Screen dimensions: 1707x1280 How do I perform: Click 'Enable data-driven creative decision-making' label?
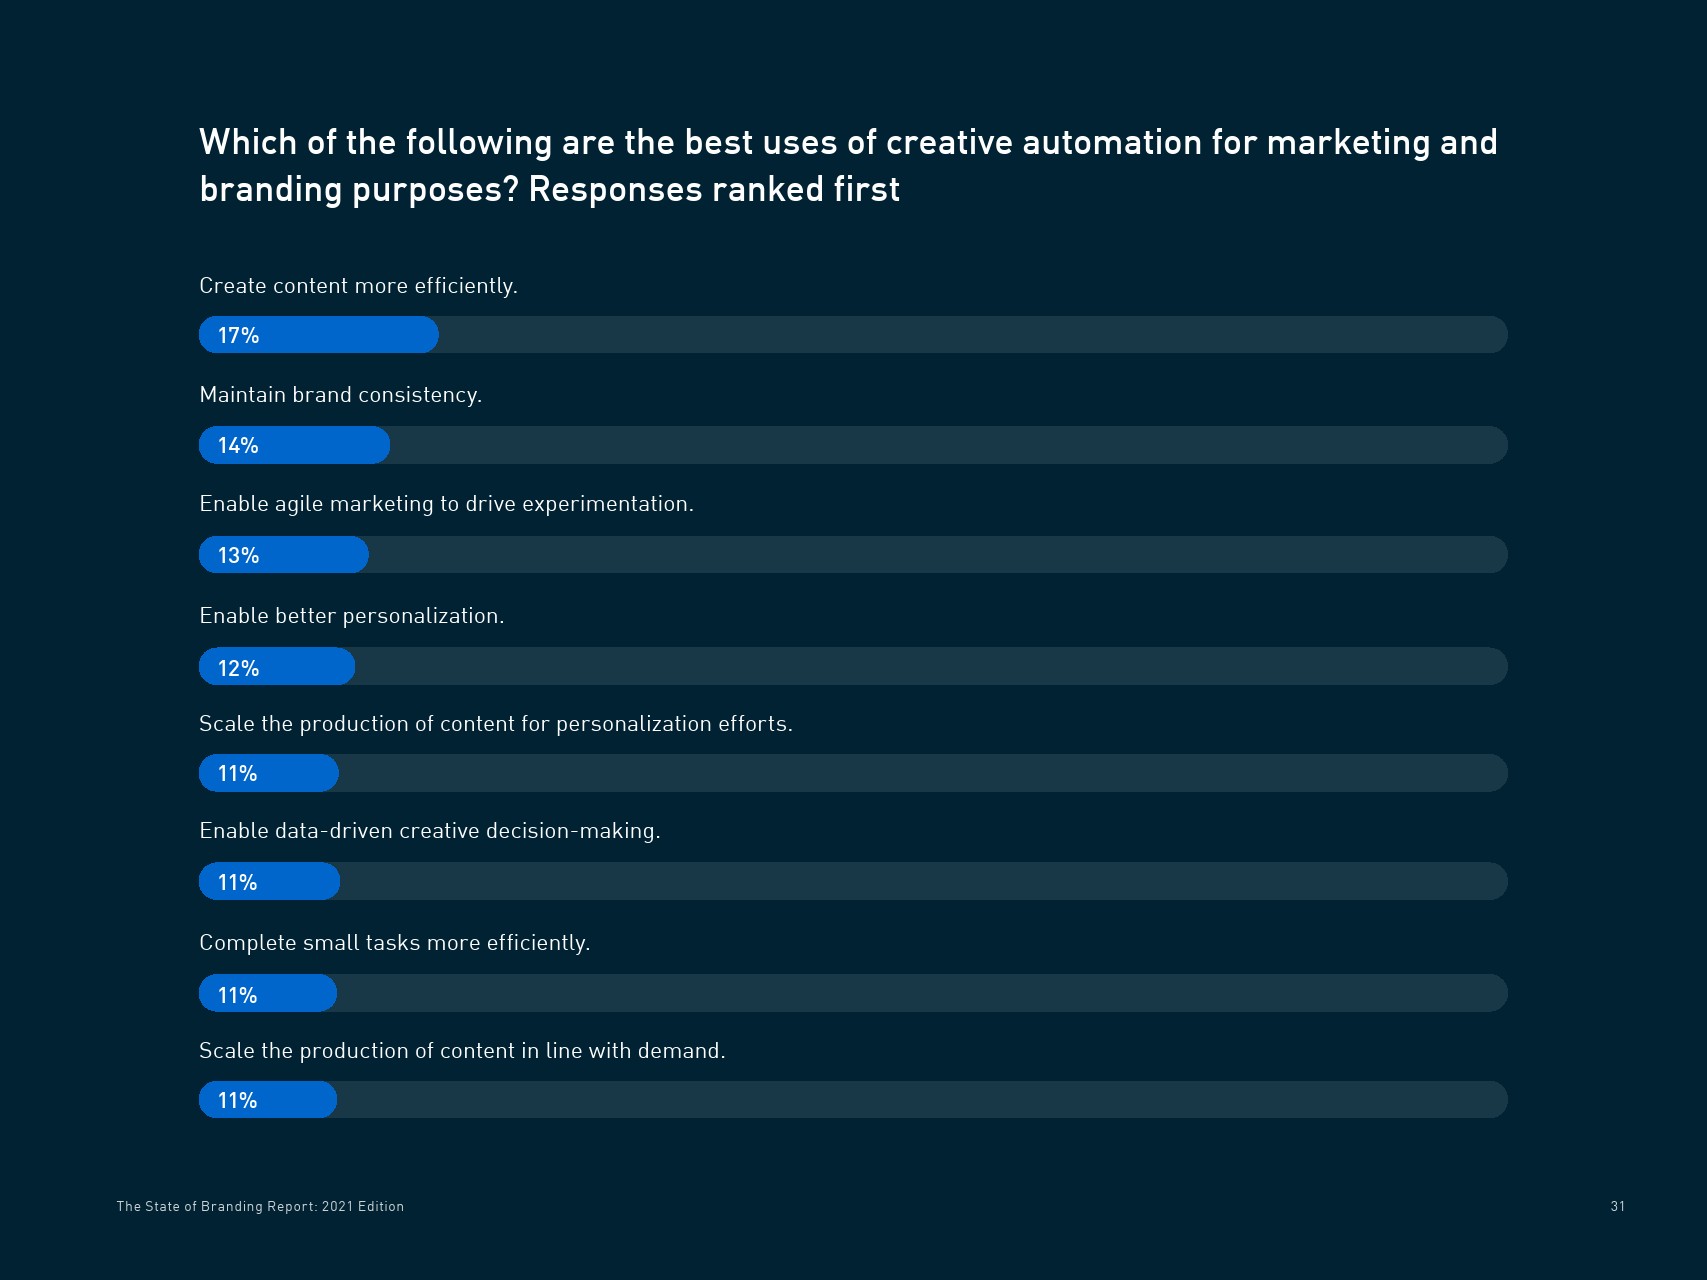429,831
